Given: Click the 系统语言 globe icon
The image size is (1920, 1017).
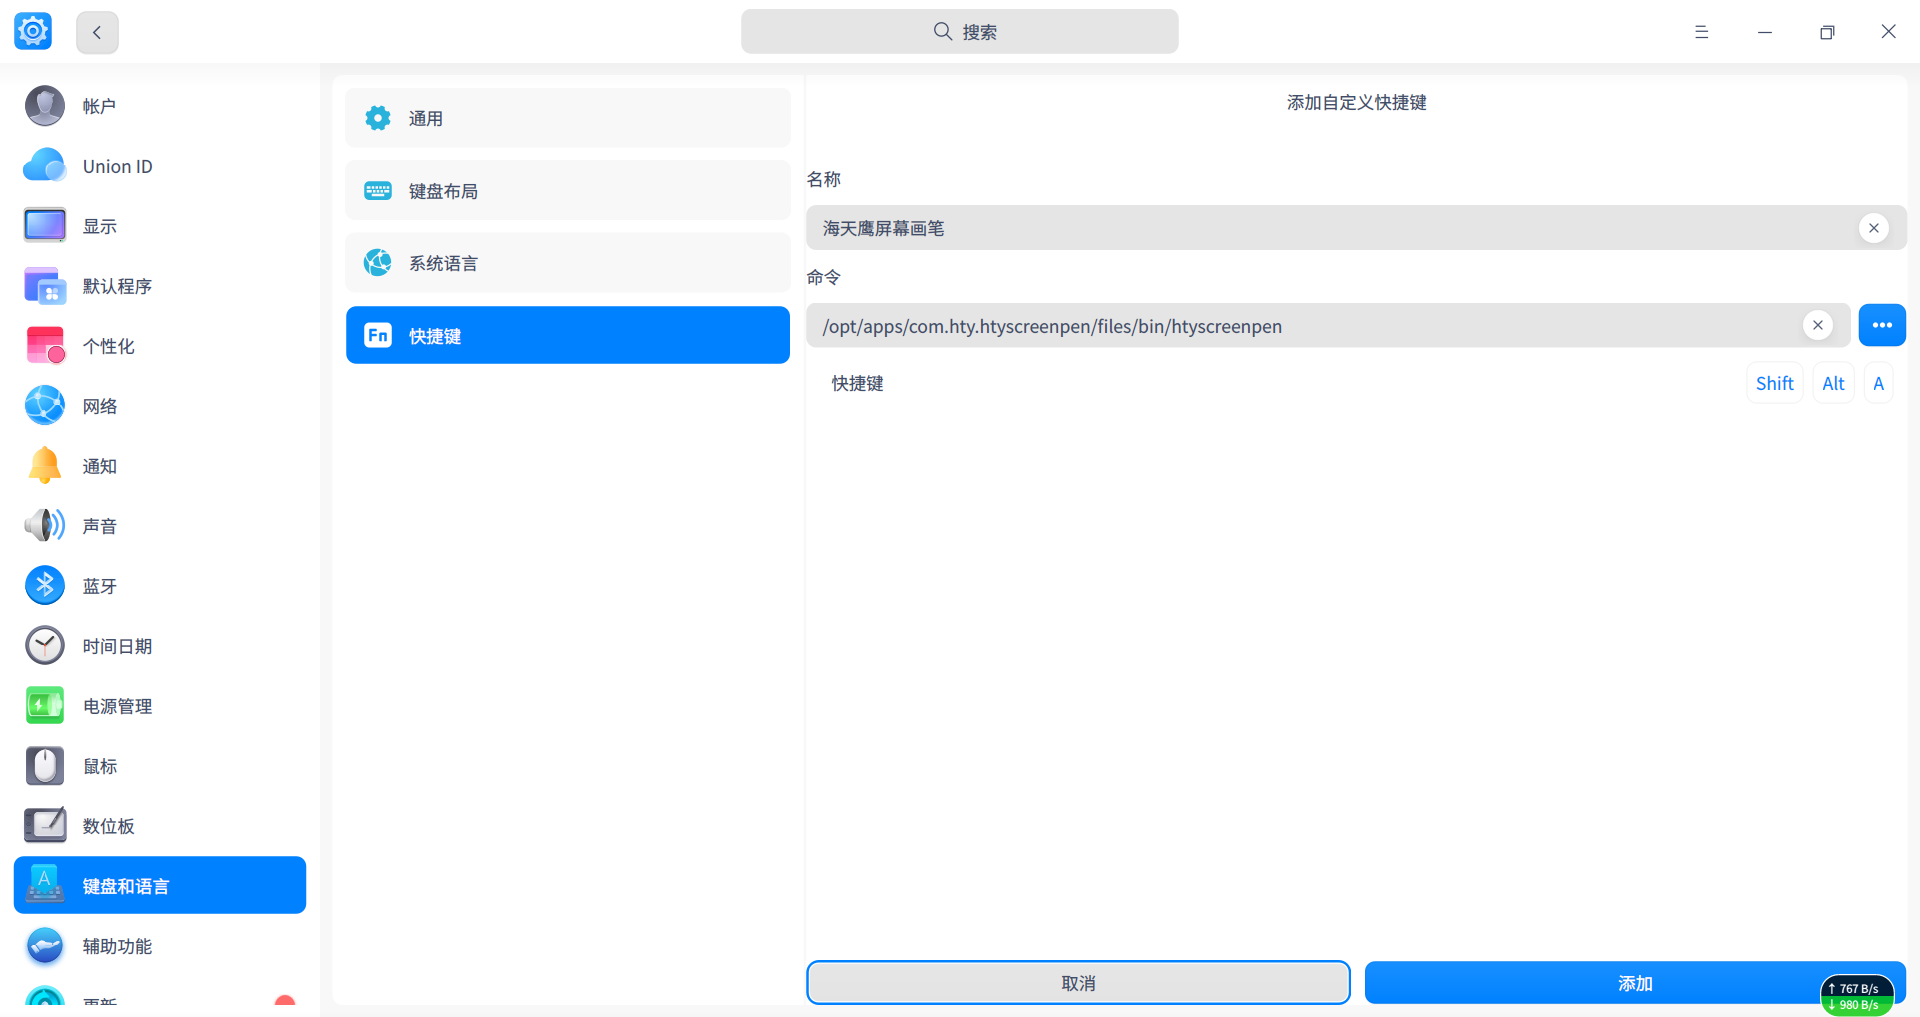Looking at the screenshot, I should 378,263.
